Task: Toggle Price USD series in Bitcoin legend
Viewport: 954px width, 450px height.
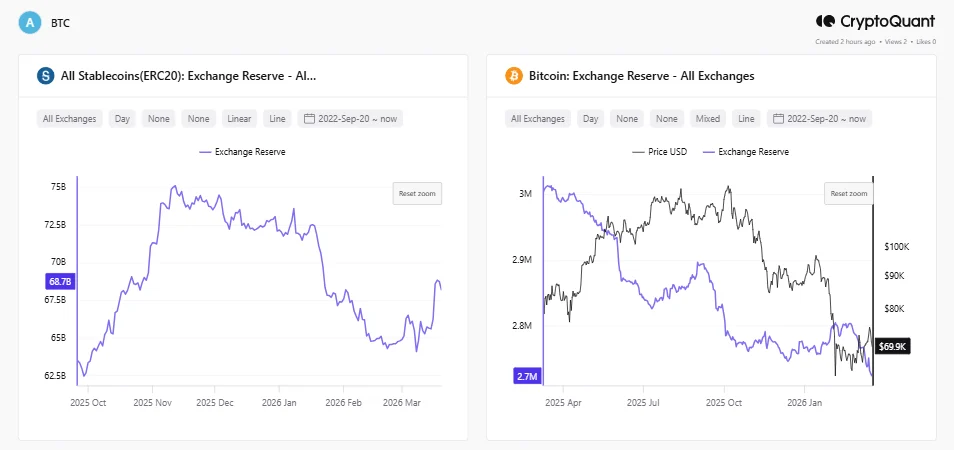Action: coord(654,152)
